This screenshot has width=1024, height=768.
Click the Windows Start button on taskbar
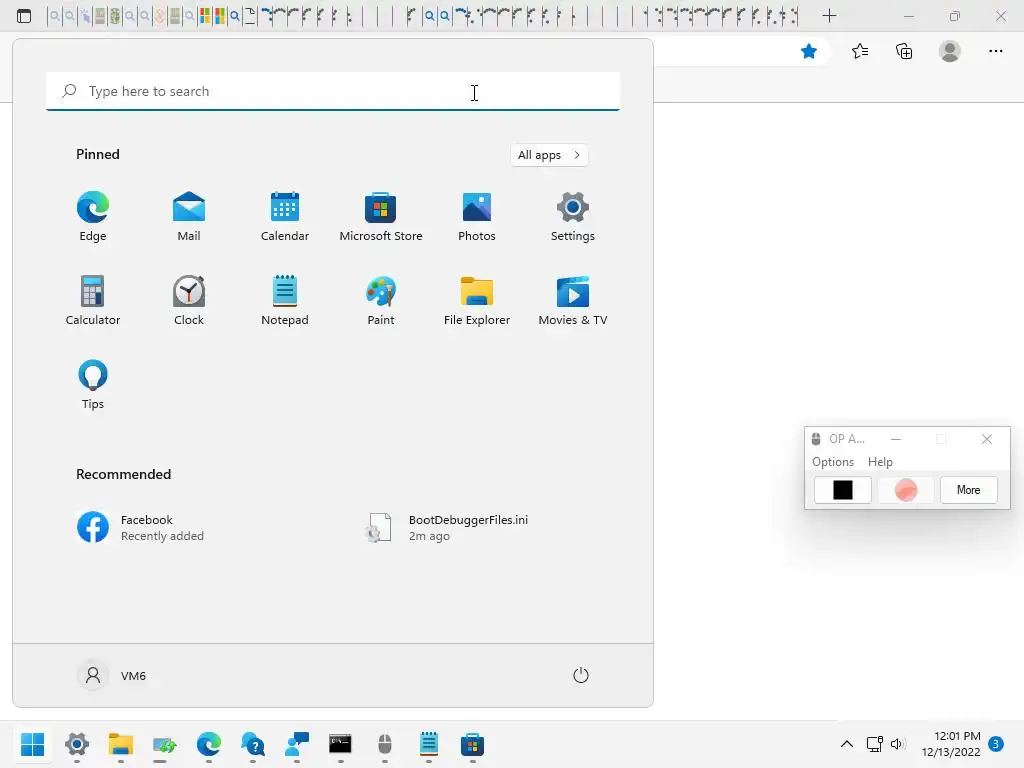coord(33,744)
